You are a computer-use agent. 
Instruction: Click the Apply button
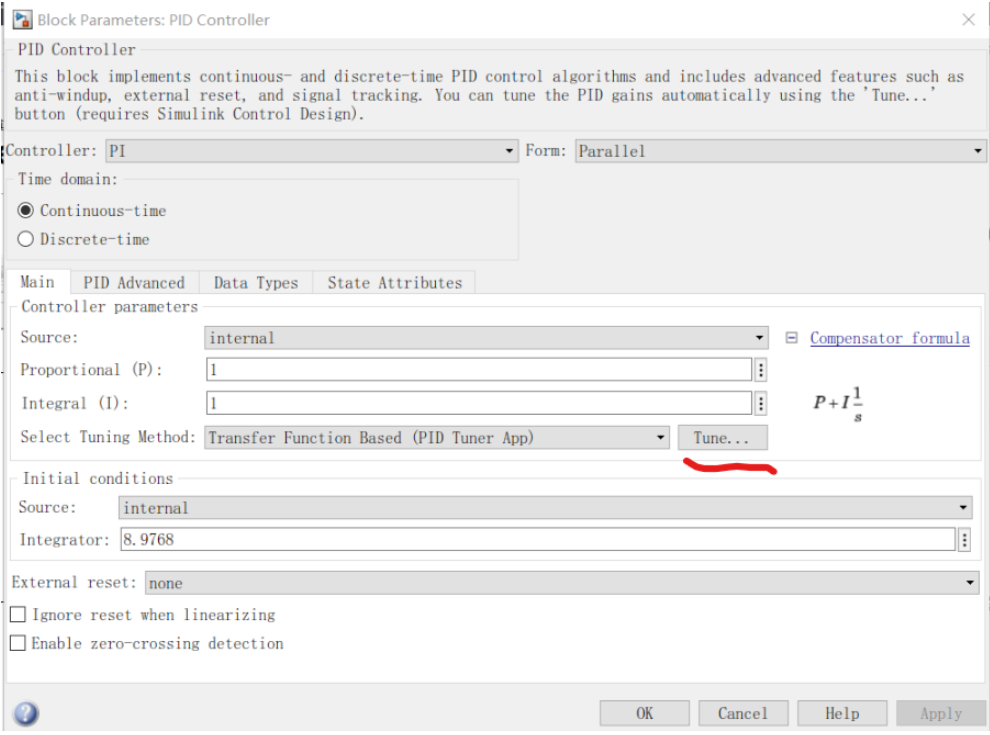[x=941, y=714]
